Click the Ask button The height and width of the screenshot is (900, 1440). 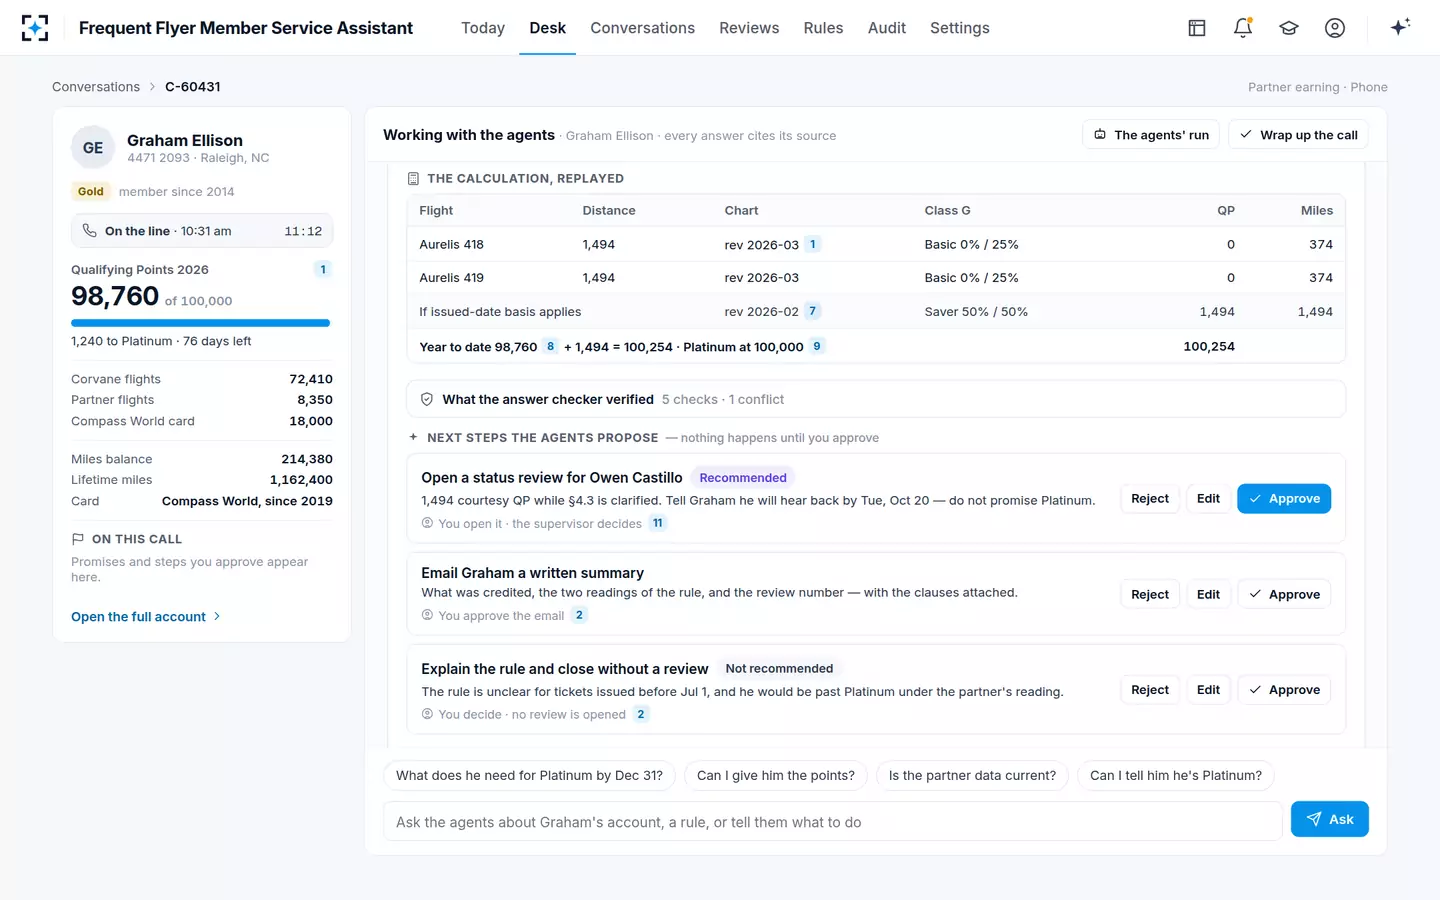point(1329,819)
